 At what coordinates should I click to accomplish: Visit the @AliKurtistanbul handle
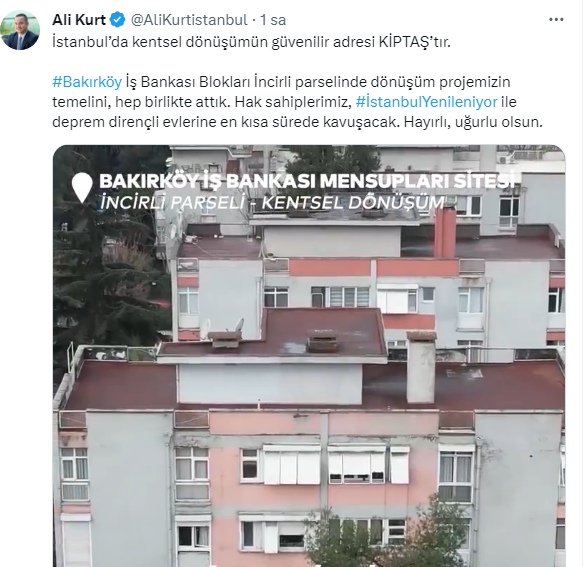pos(189,20)
